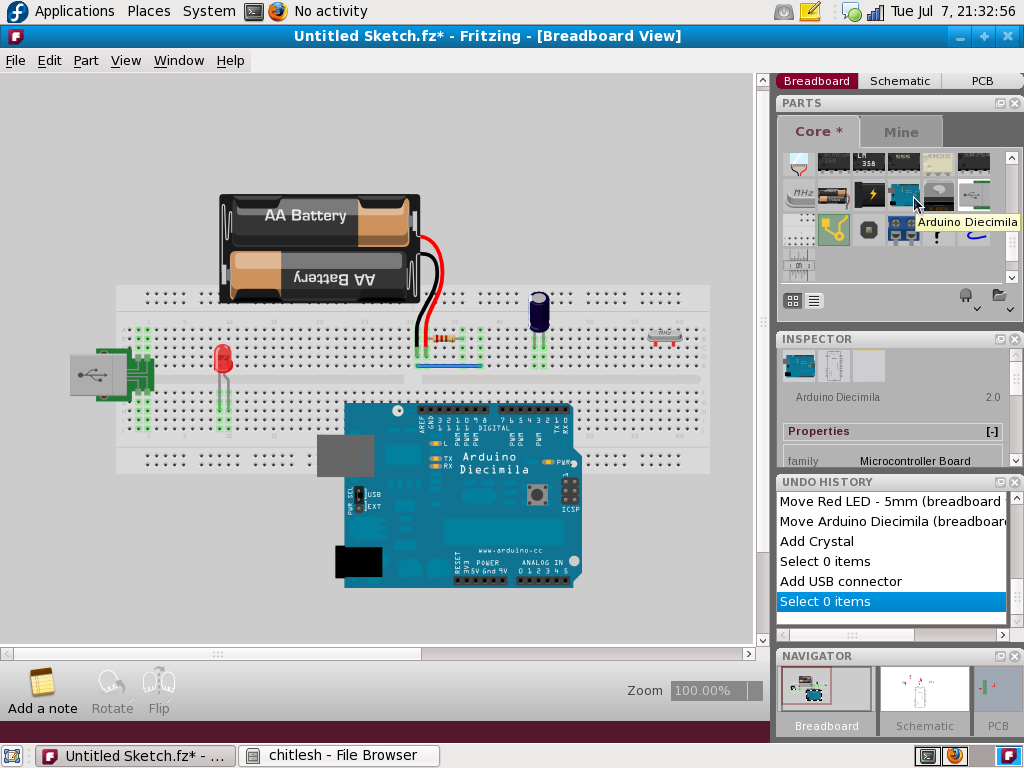
Task: Choose the lightning bolt power part
Action: point(869,195)
